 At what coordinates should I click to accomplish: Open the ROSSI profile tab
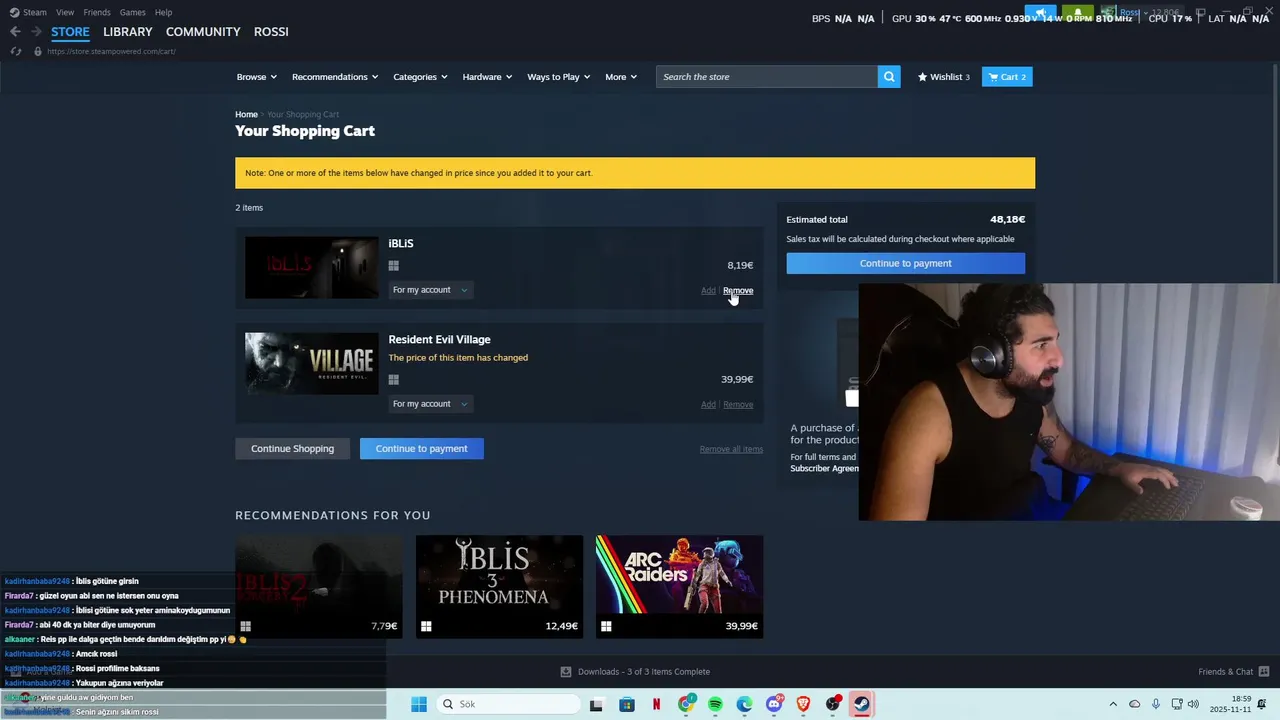click(x=271, y=32)
